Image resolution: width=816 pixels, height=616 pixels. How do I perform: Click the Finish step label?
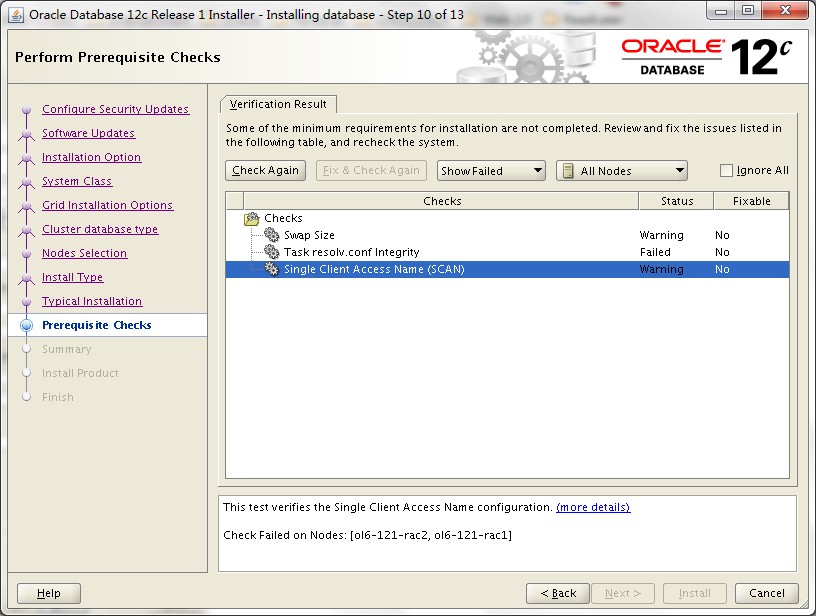point(58,397)
